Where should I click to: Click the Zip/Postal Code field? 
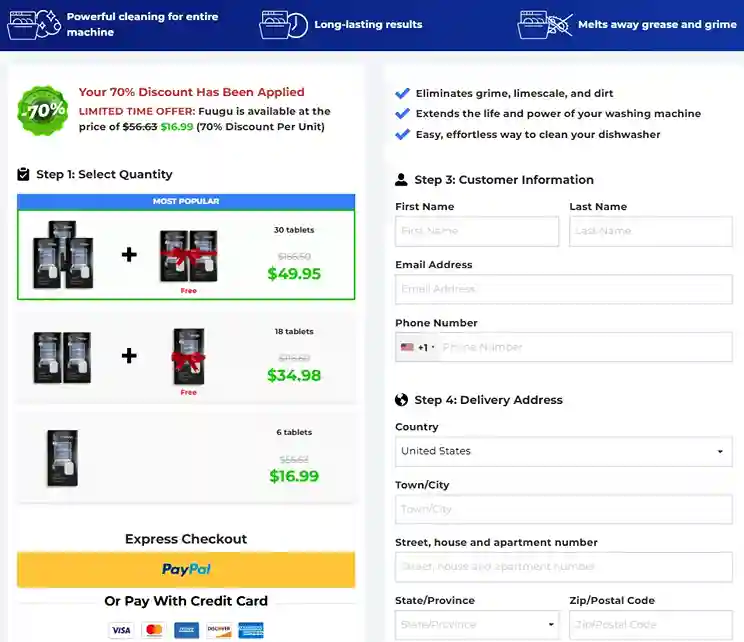coord(650,625)
